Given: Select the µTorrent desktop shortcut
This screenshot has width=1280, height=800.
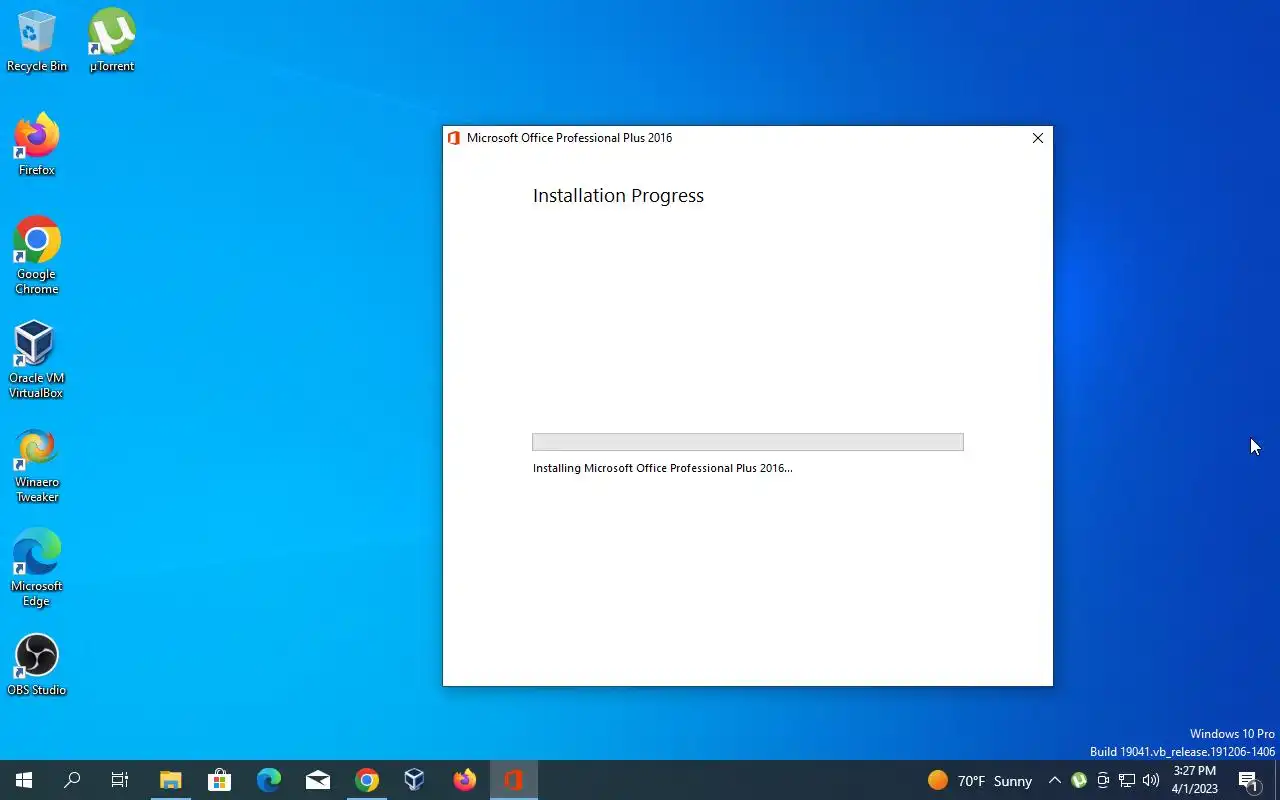Looking at the screenshot, I should pos(112,41).
